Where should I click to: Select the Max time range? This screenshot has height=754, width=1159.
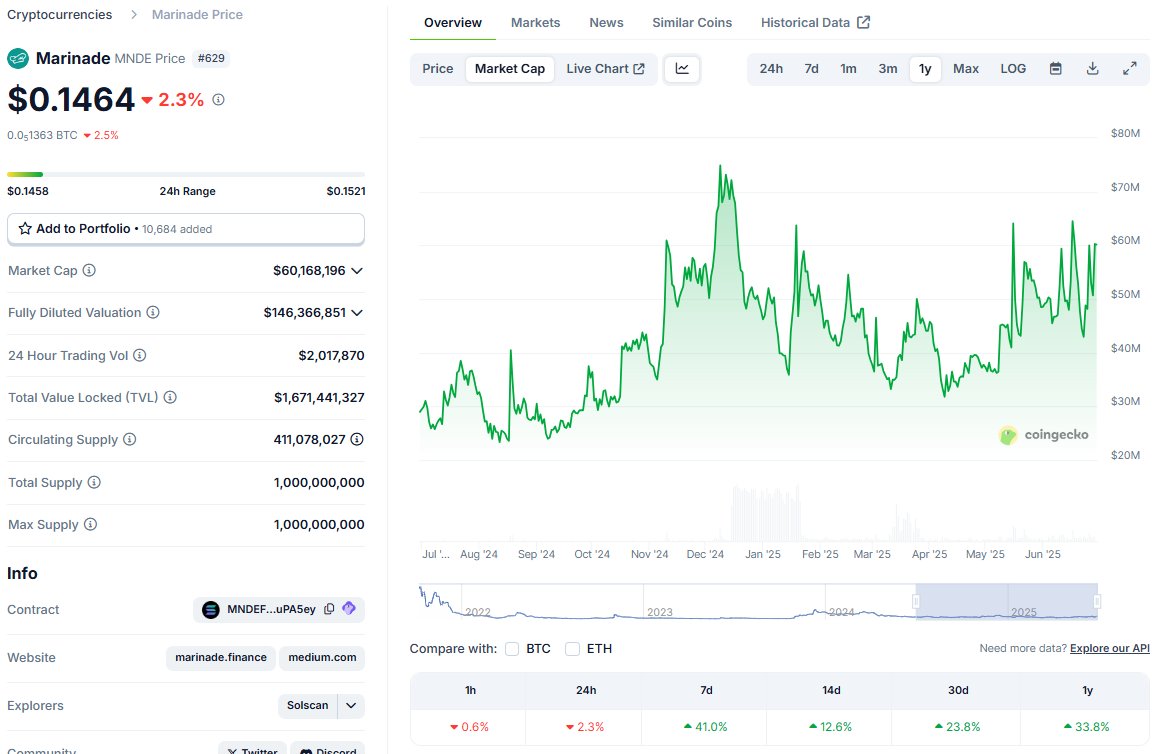tap(966, 69)
